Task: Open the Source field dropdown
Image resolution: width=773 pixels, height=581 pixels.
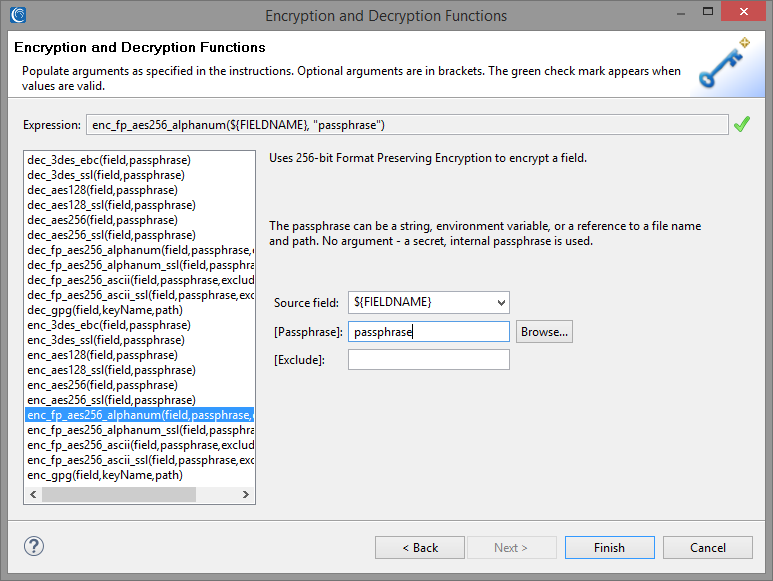Action: point(501,303)
